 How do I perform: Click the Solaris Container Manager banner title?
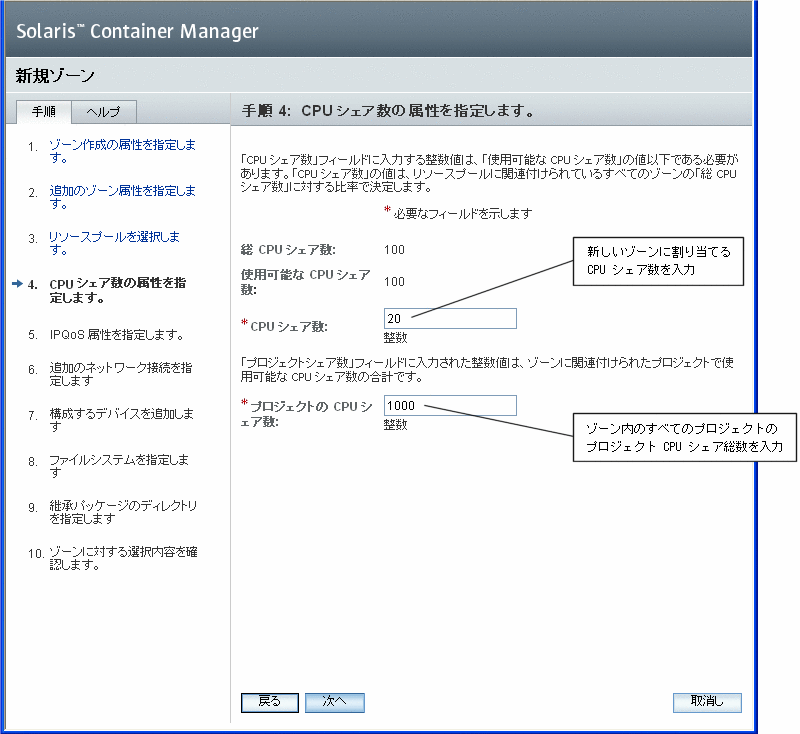(137, 31)
